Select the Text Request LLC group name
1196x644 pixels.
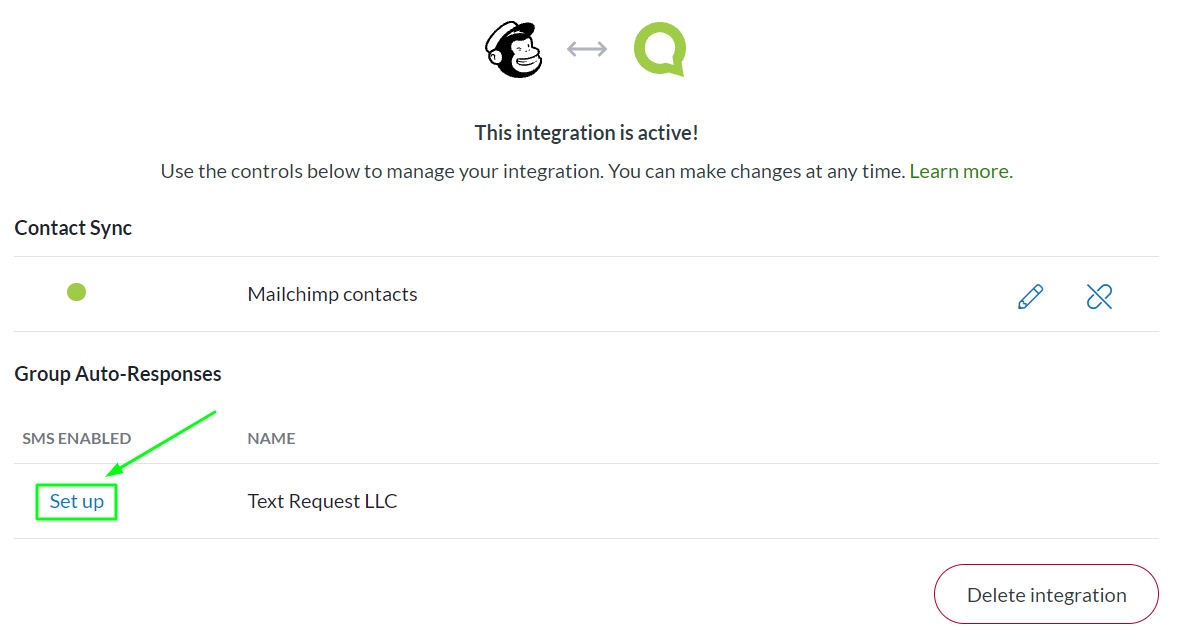coord(323,501)
